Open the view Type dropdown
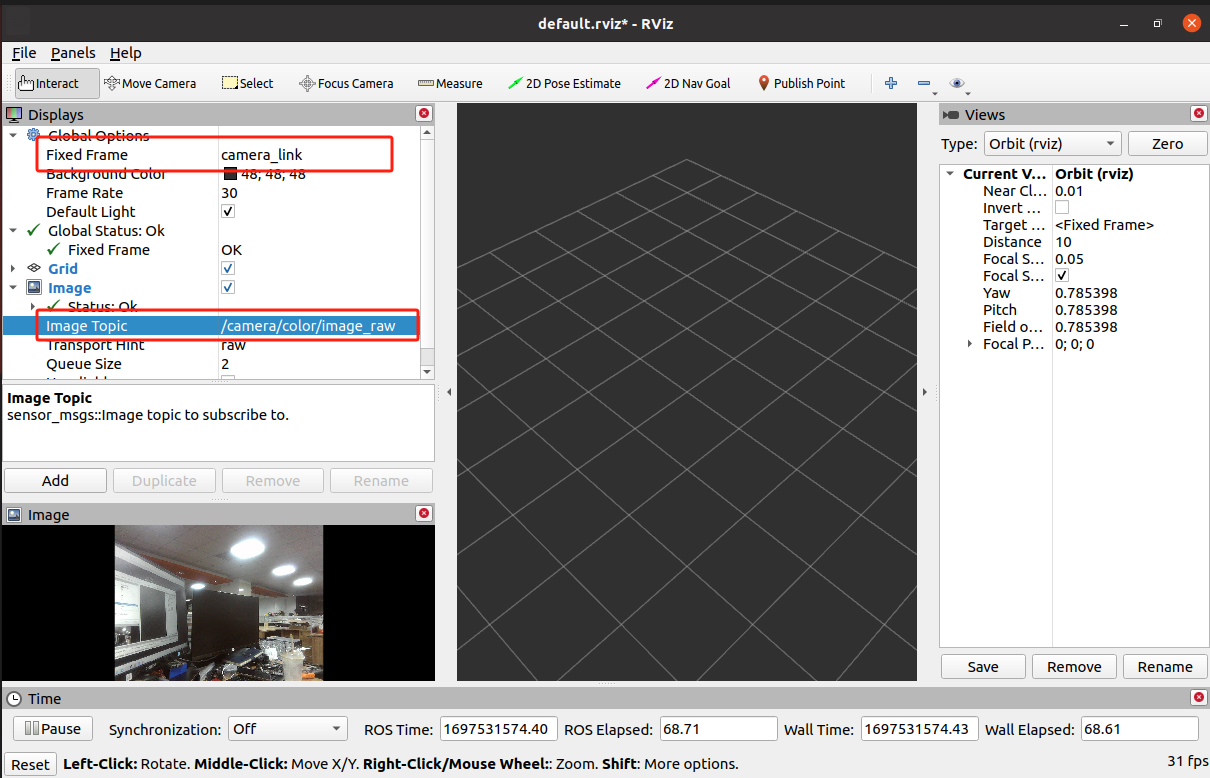Viewport: 1210px width, 778px height. 1052,143
